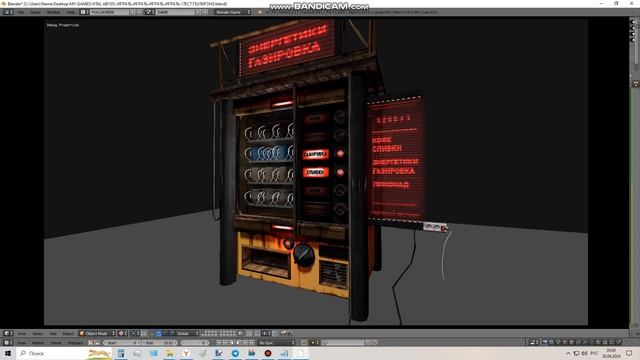640x360 pixels.
Task: Click the active keying set field
Action: [344, 342]
